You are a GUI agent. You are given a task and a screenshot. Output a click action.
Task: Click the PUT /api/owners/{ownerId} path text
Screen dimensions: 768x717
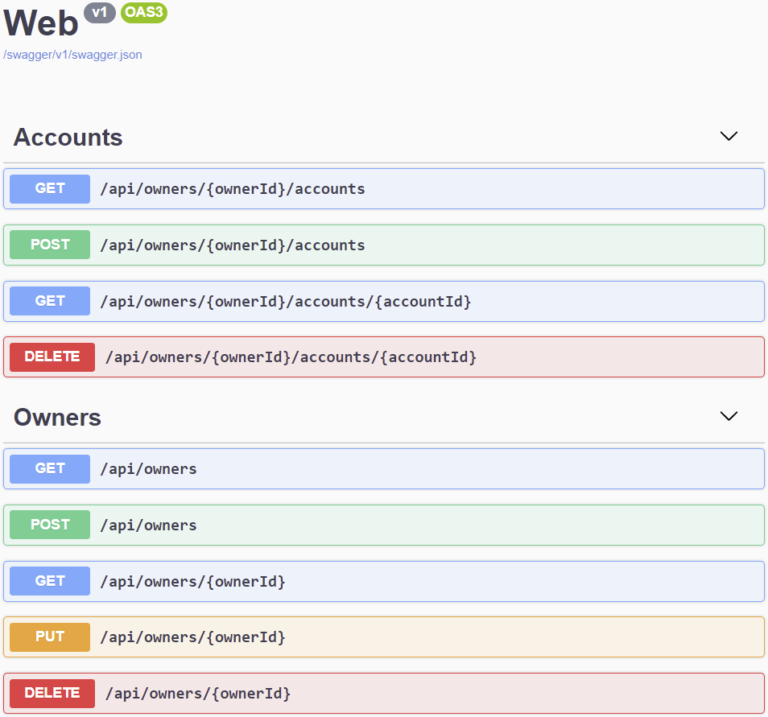[192, 637]
